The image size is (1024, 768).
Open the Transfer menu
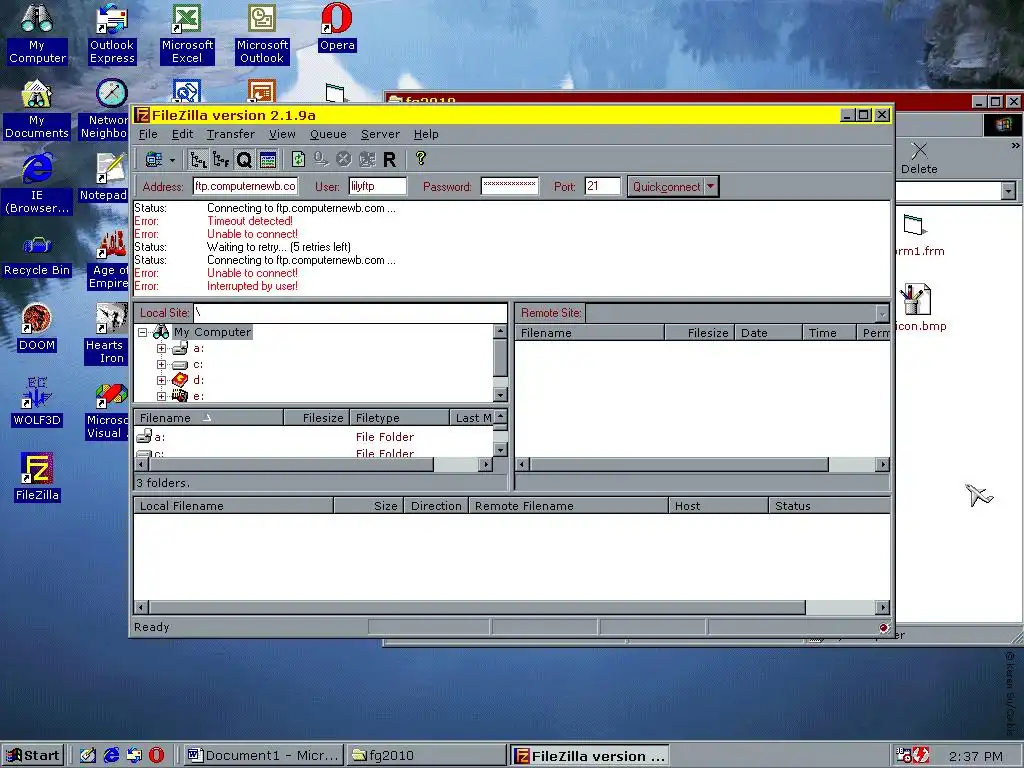231,134
